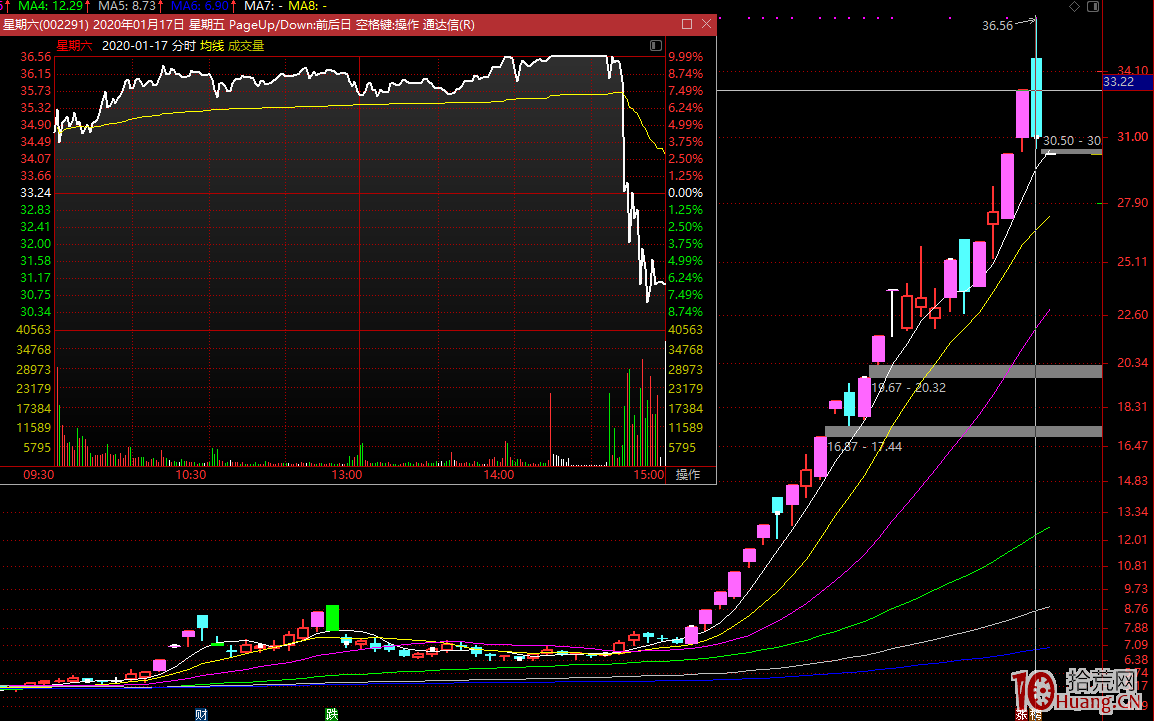Image resolution: width=1154 pixels, height=721 pixels.
Task: Click the MA5: 8.73 indicator label
Action: tap(128, 6)
